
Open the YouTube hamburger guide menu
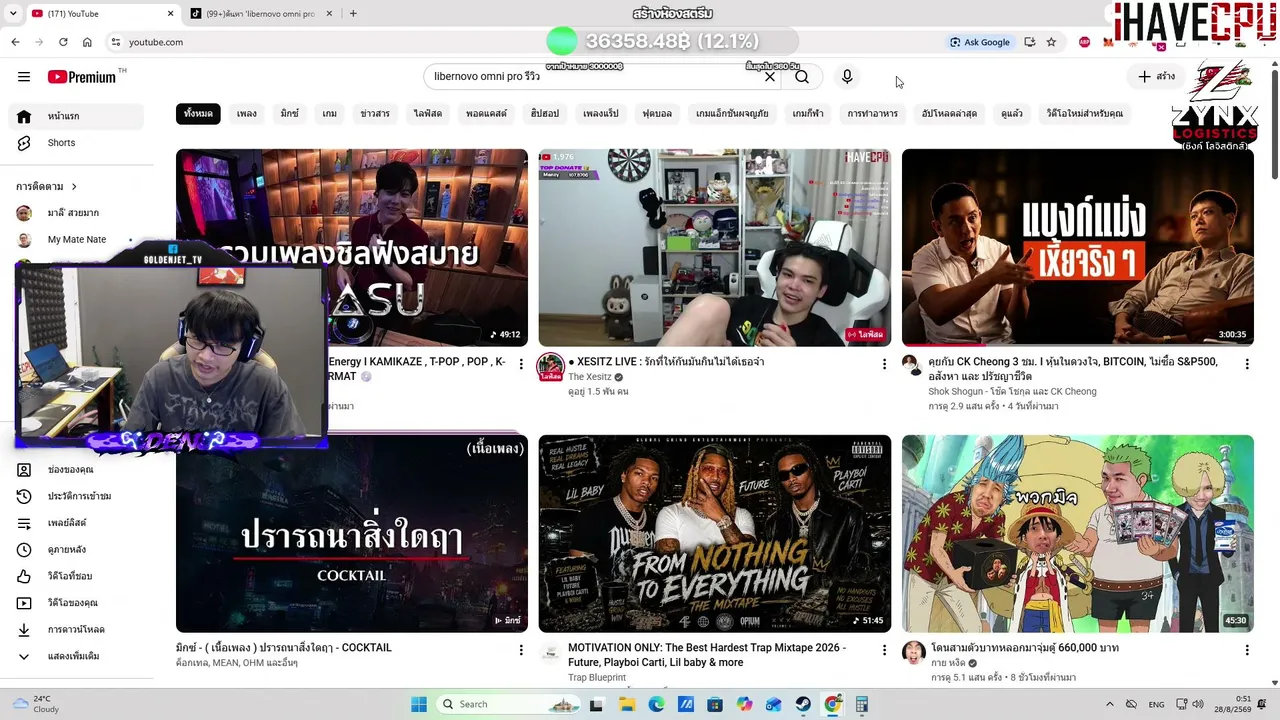[x=24, y=77]
